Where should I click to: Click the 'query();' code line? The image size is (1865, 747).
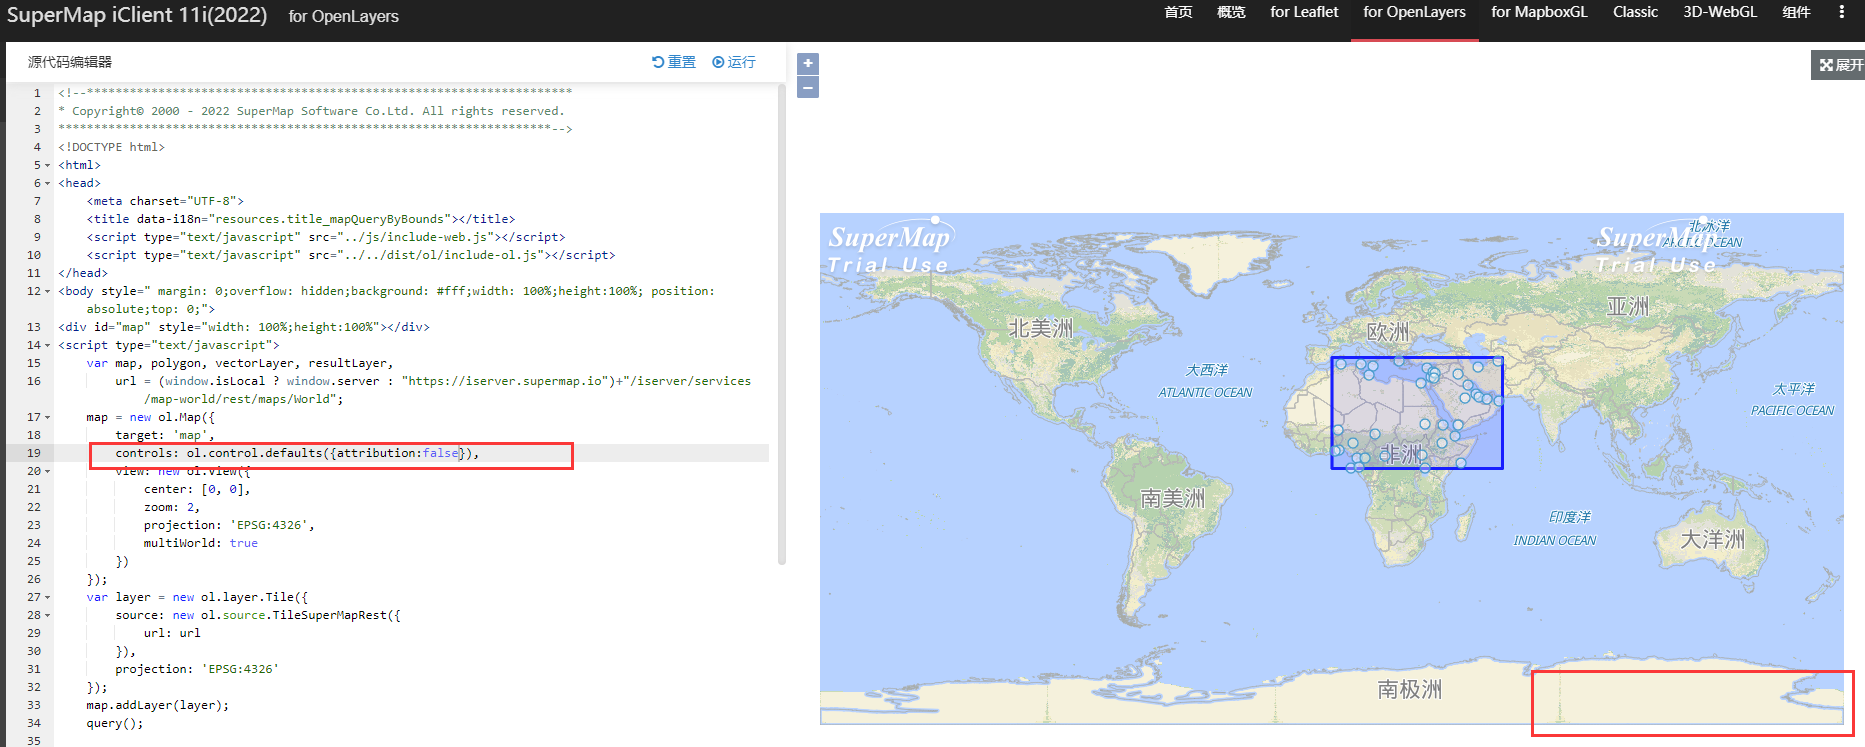(x=115, y=724)
